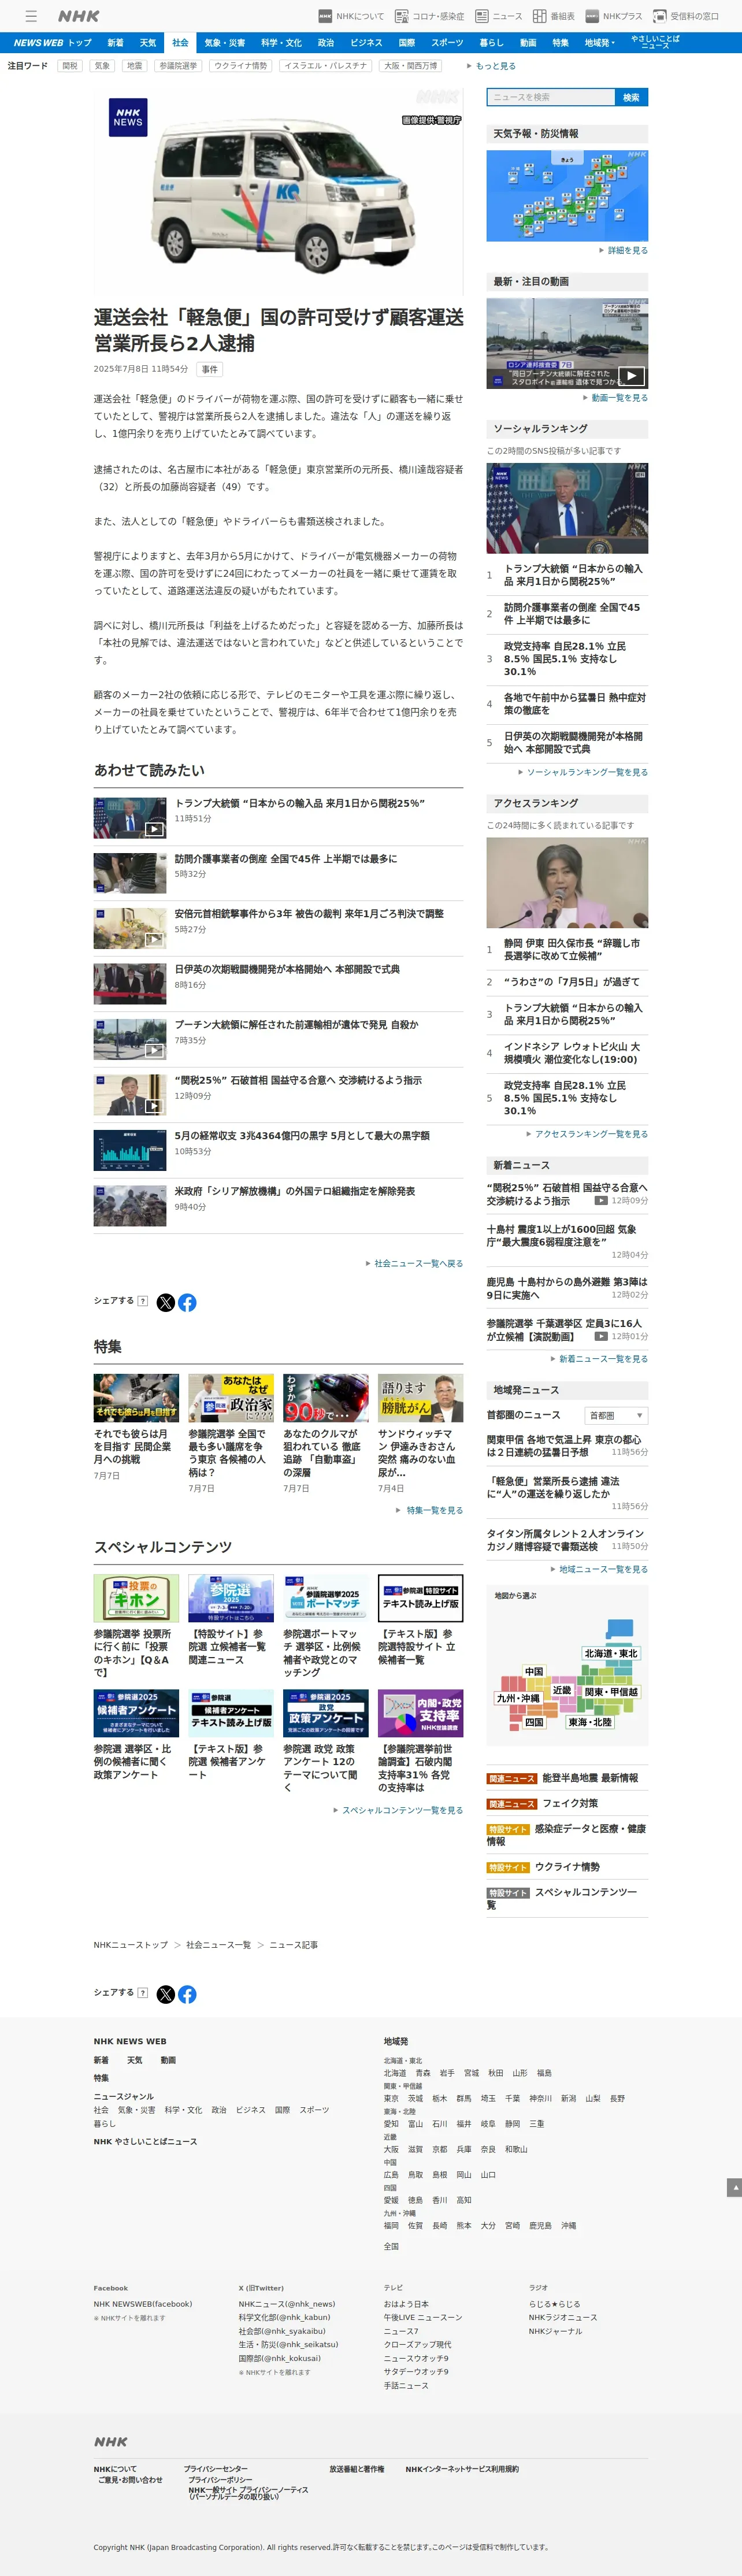742x2576 pixels.
Task: Select 社会 navigation tab
Action: [180, 43]
